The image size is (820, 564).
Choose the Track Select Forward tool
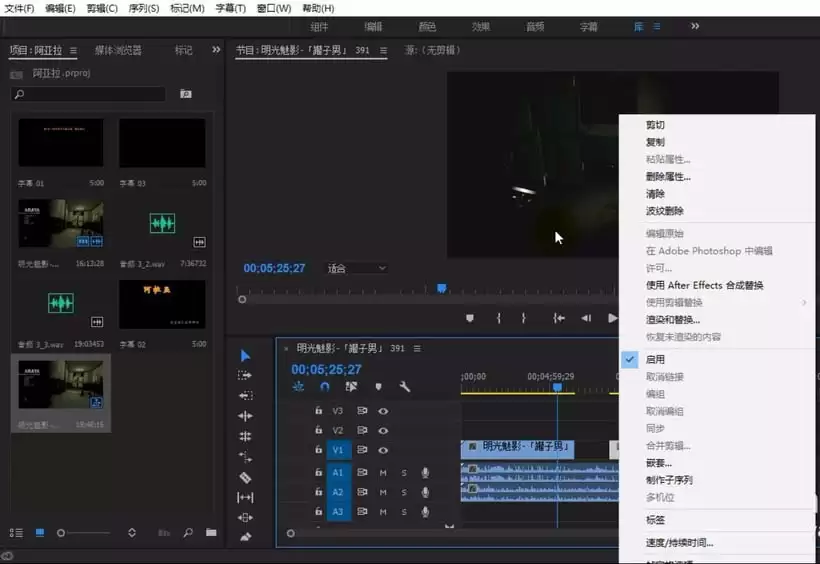(245, 376)
